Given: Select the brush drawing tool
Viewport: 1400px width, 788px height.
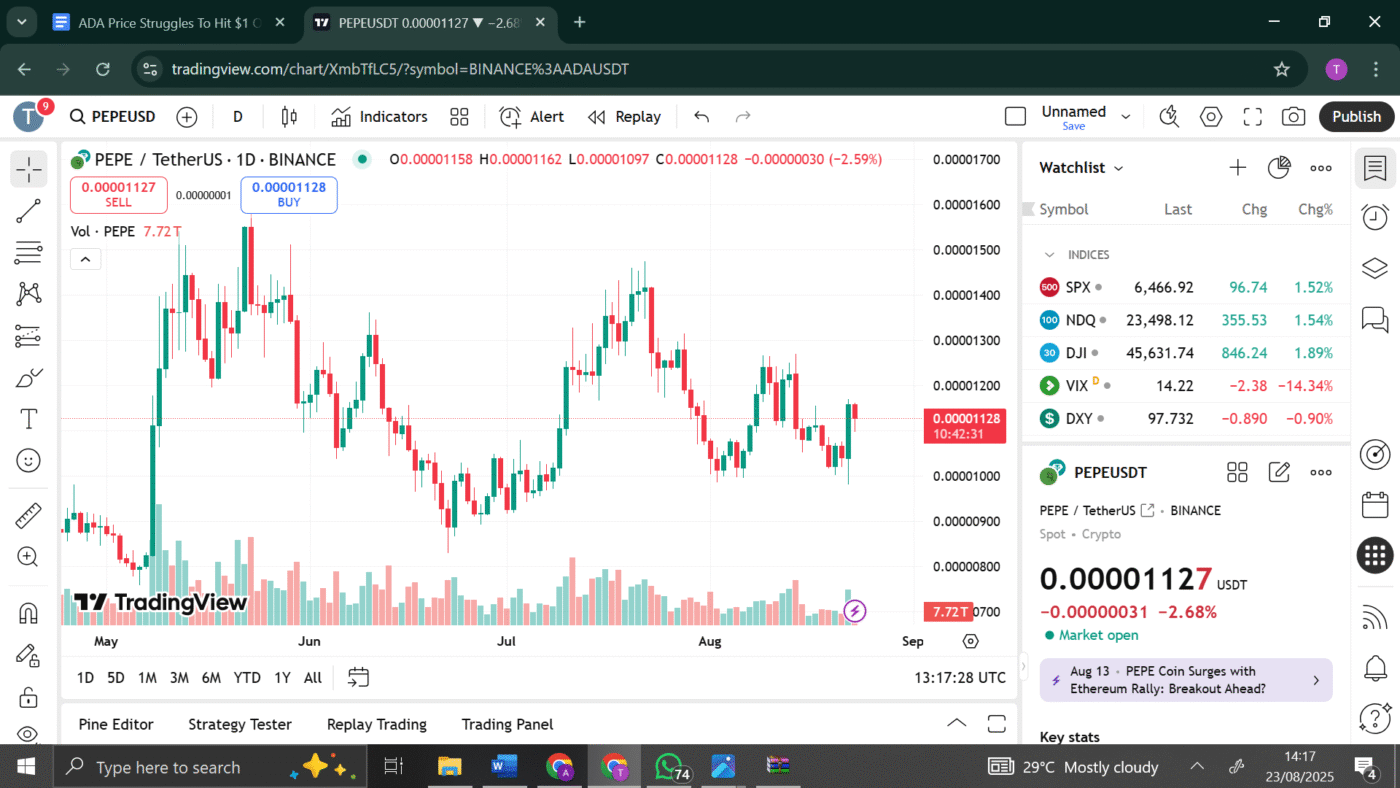Looking at the screenshot, I should (x=29, y=378).
